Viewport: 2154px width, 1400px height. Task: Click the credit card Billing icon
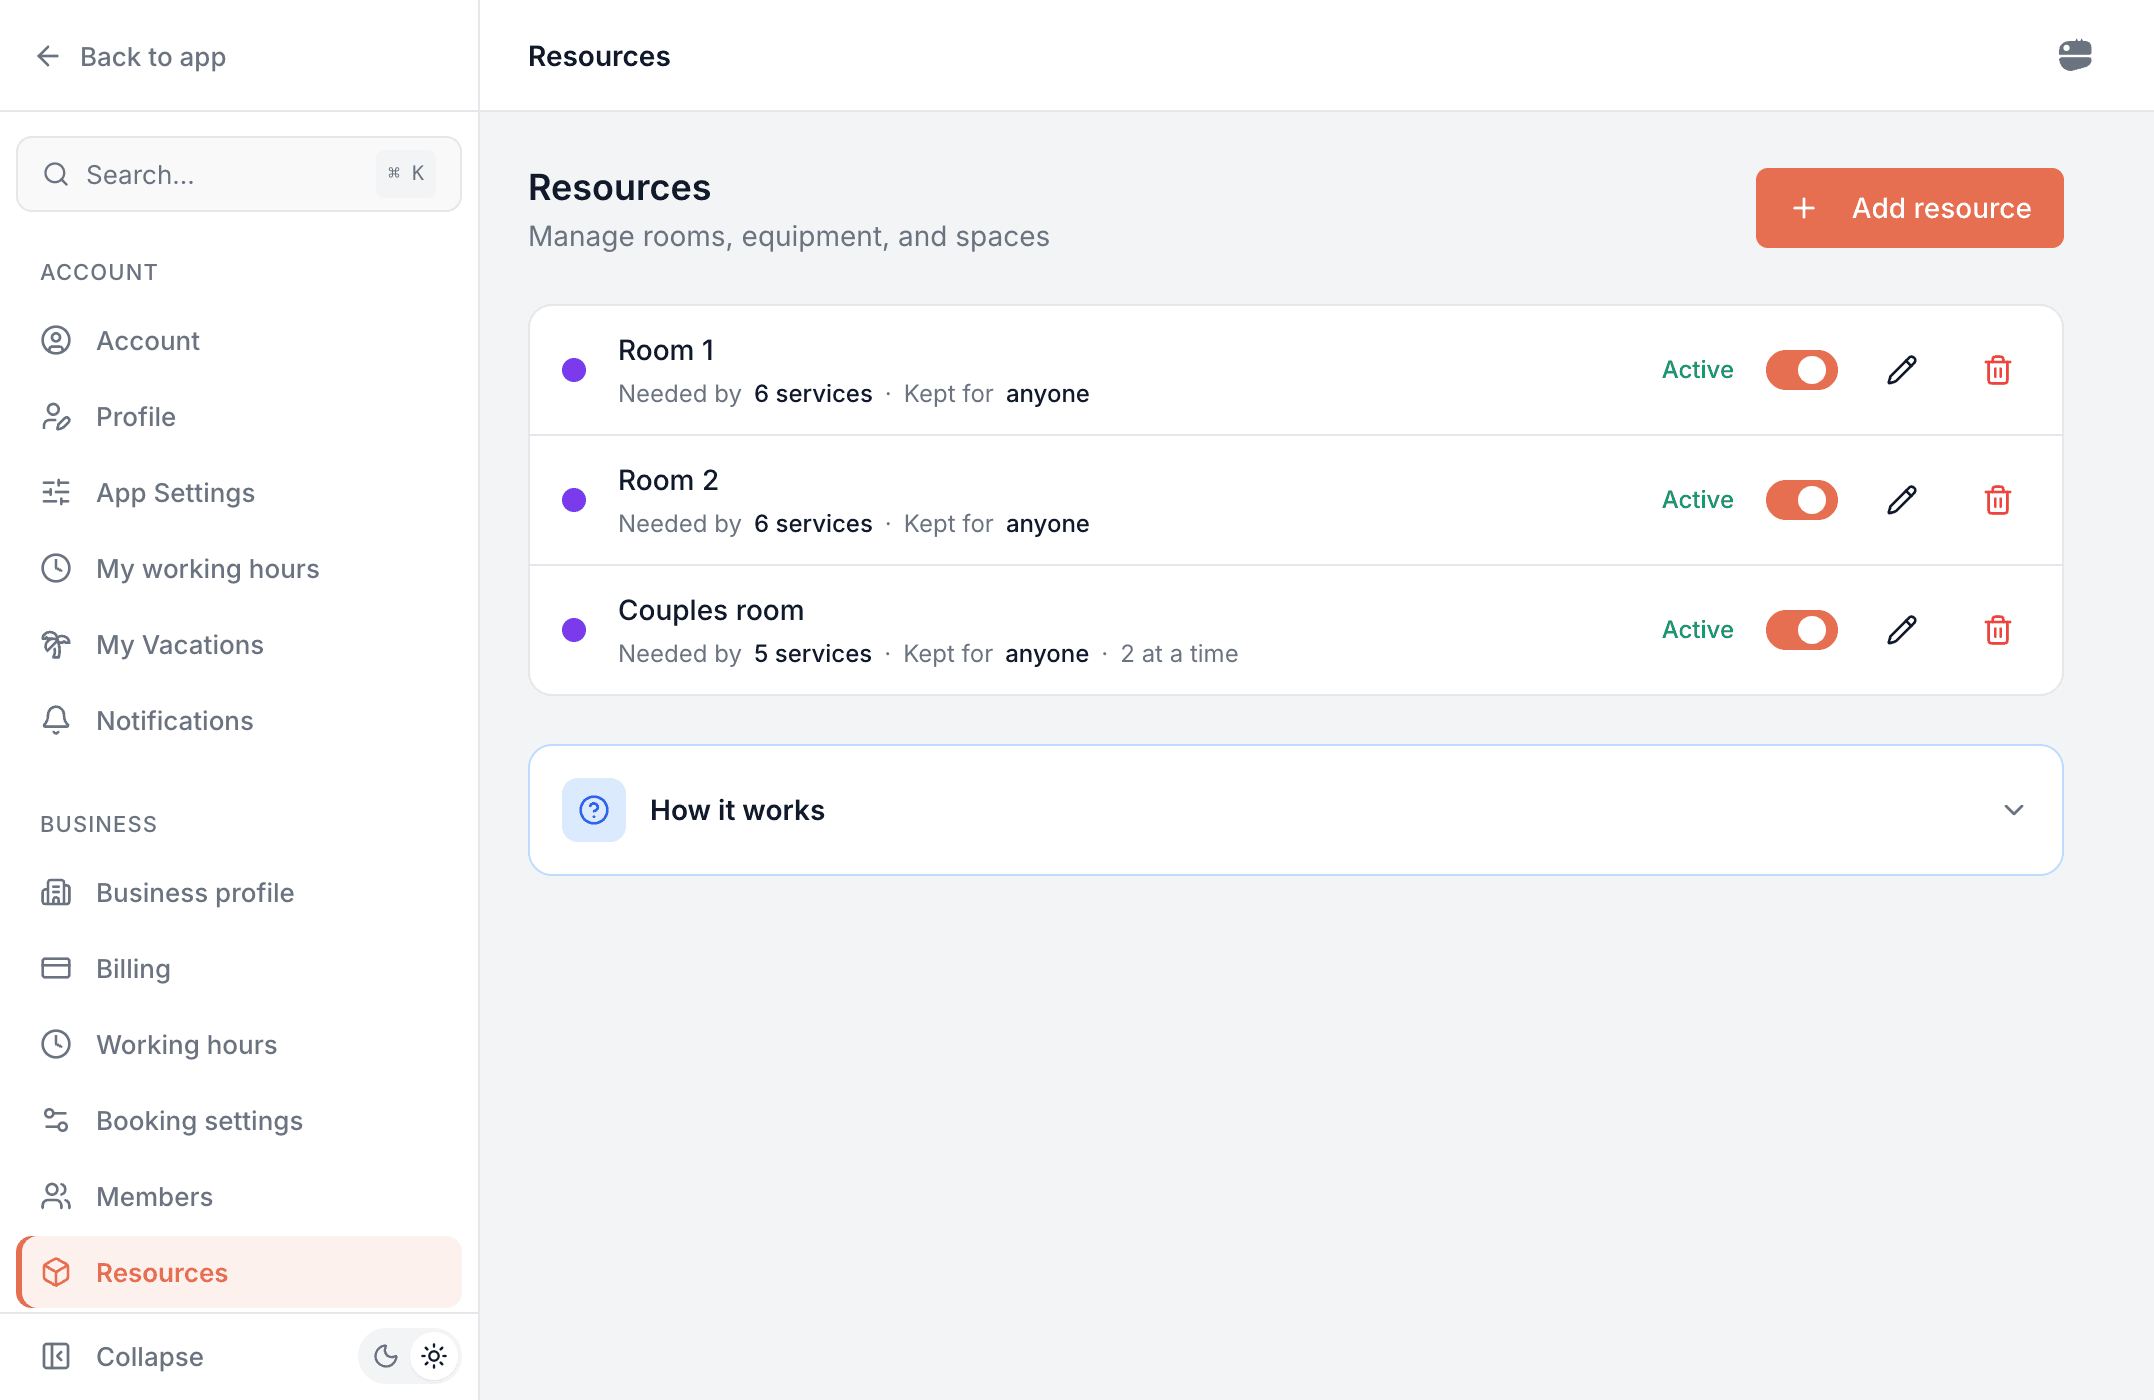(56, 968)
